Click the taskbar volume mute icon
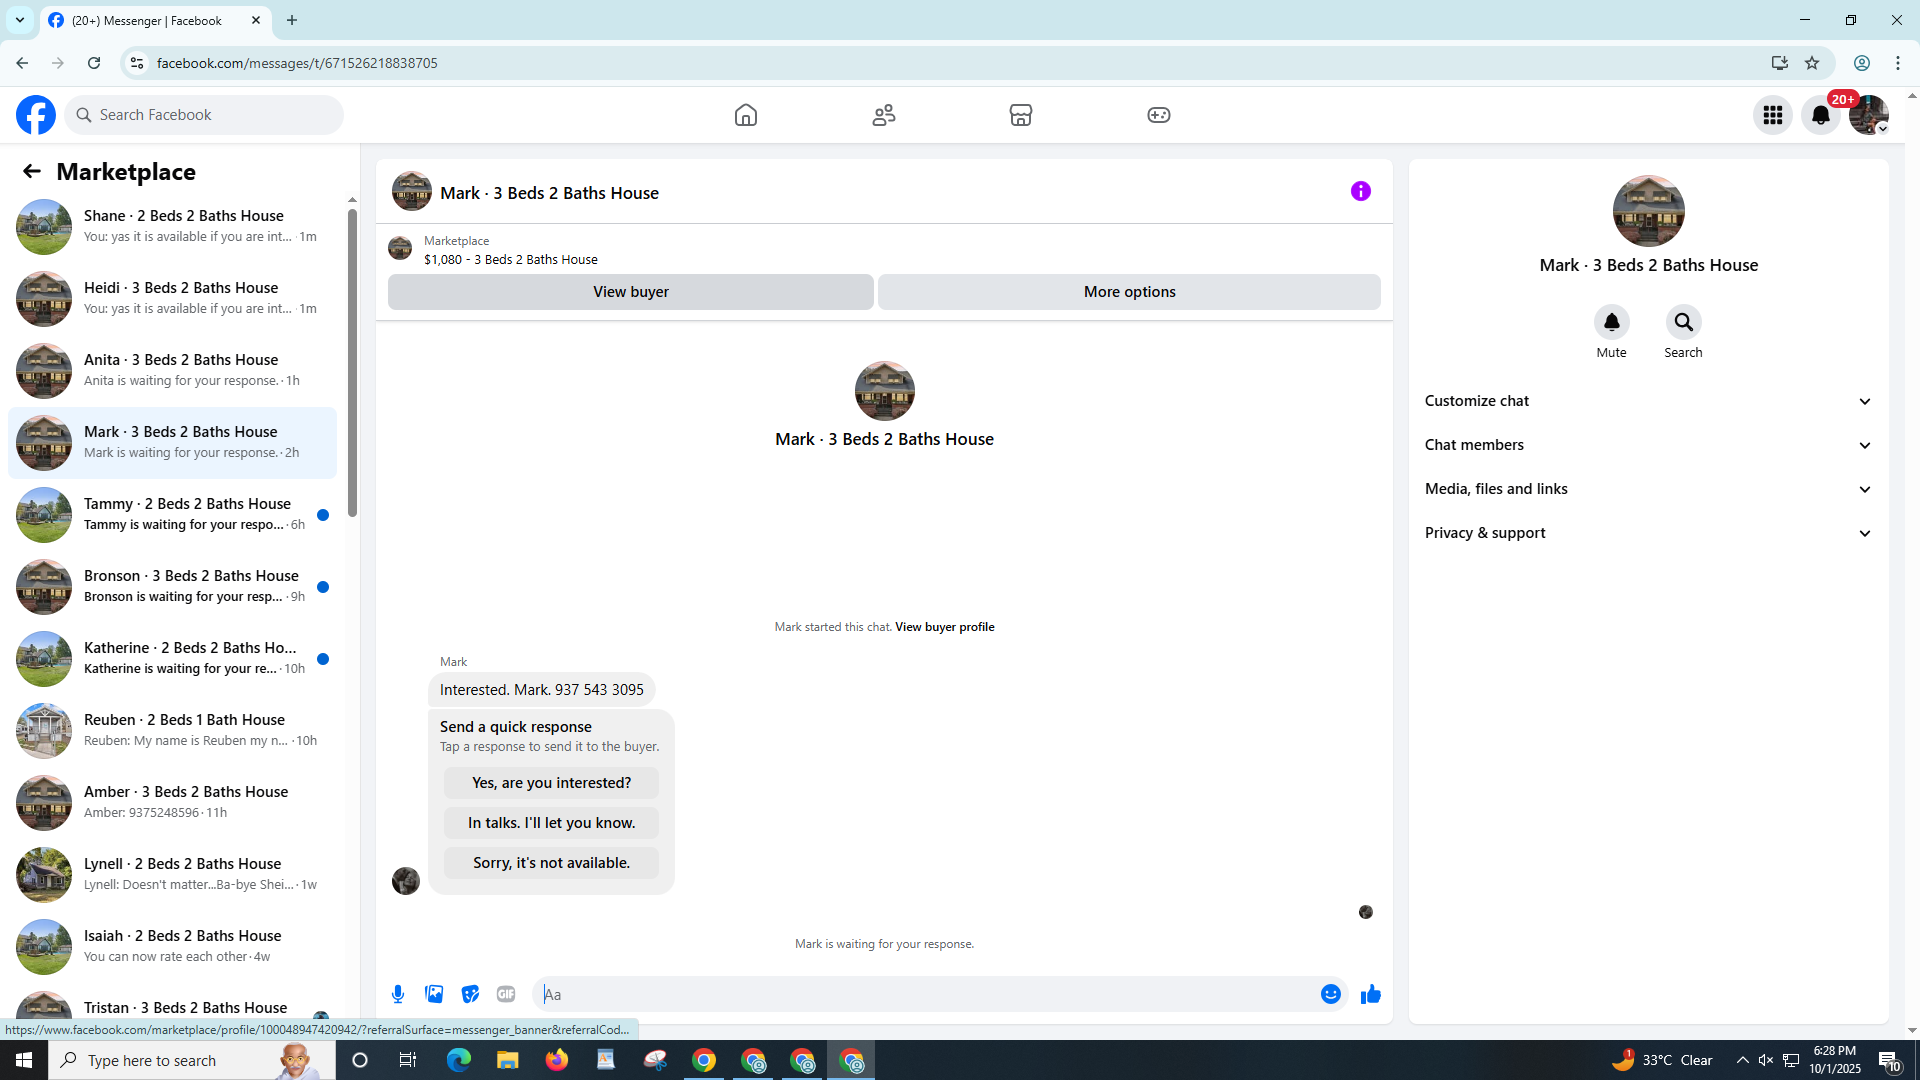Screen dimensions: 1920x1080 1766,1060
